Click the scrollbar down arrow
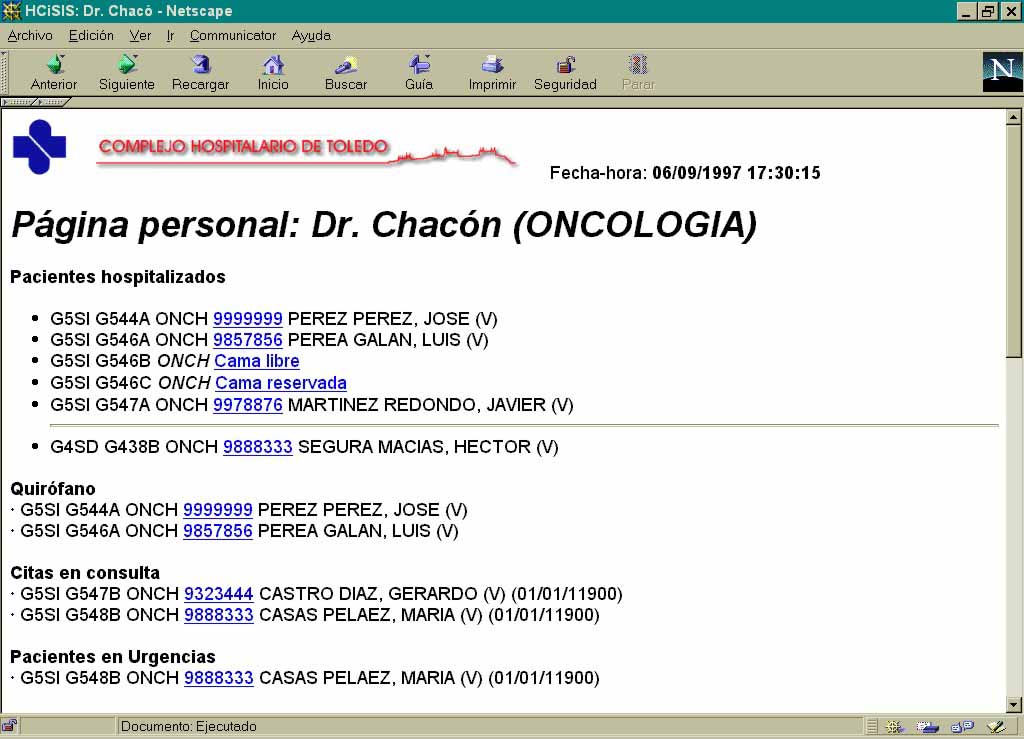Screen dimensions: 1024x739 pos(1013,704)
